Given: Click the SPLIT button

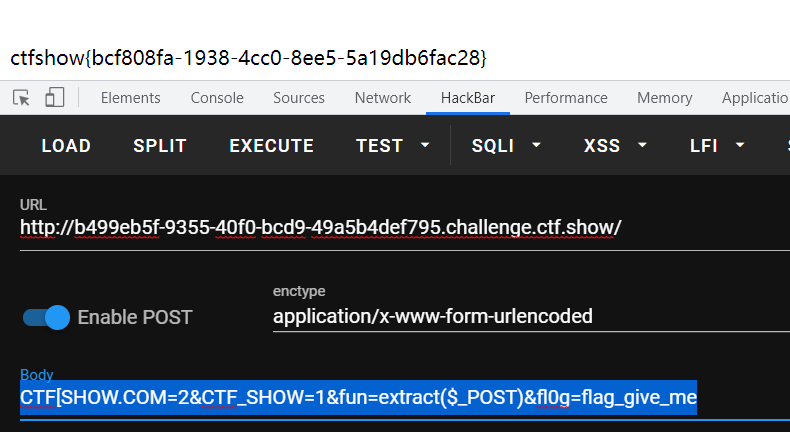Looking at the screenshot, I should point(160,146).
